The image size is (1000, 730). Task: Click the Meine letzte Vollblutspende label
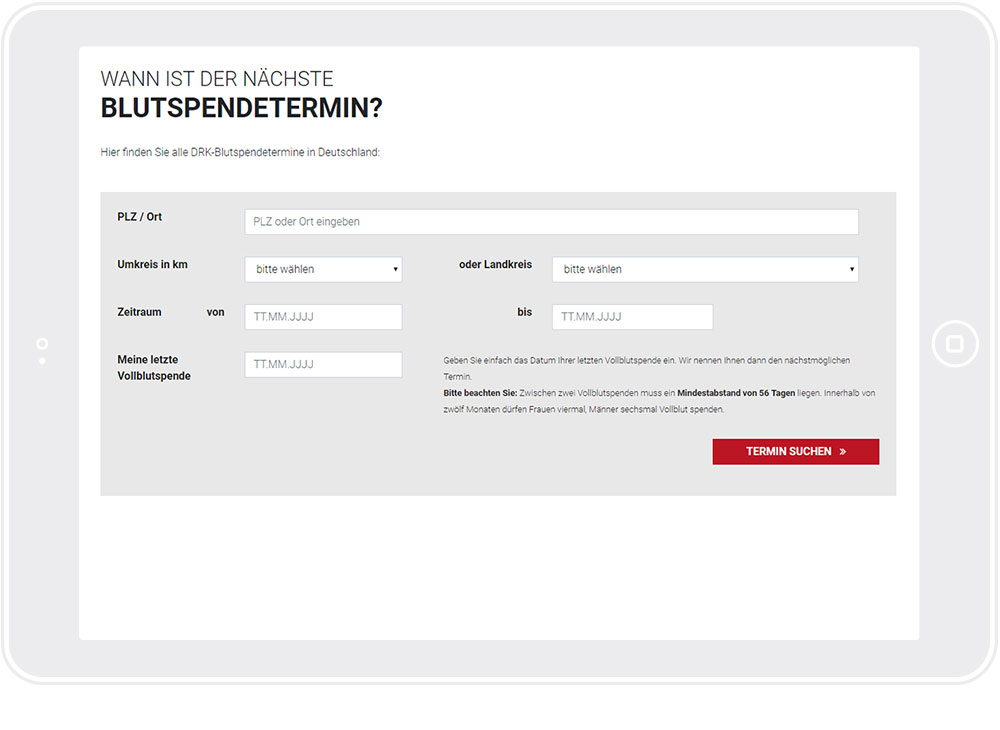tap(154, 368)
